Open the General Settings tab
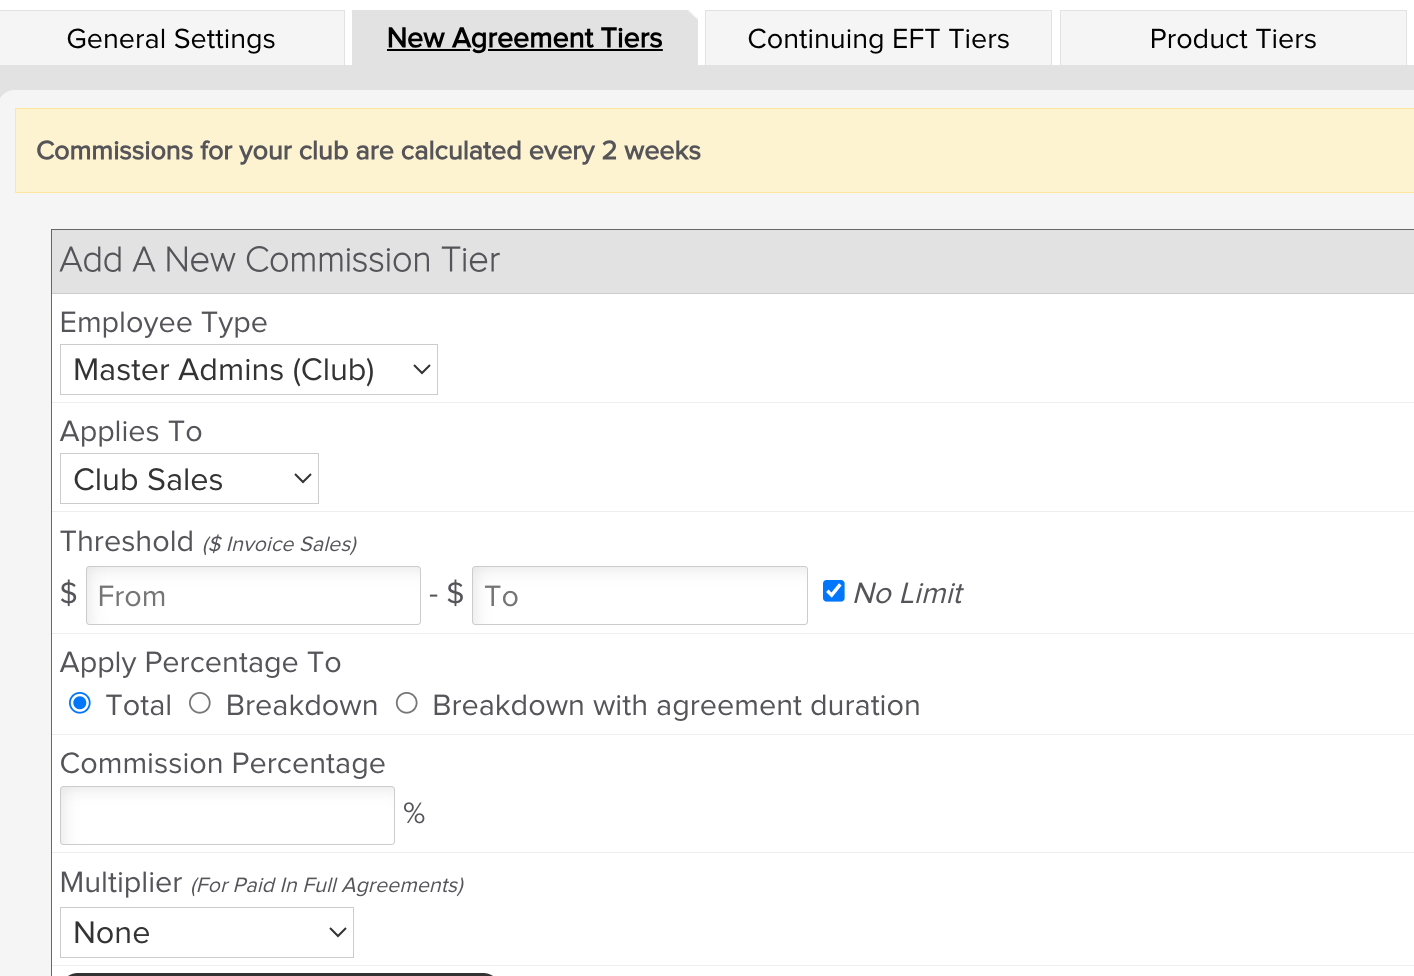This screenshot has height=976, width=1414. point(171,39)
